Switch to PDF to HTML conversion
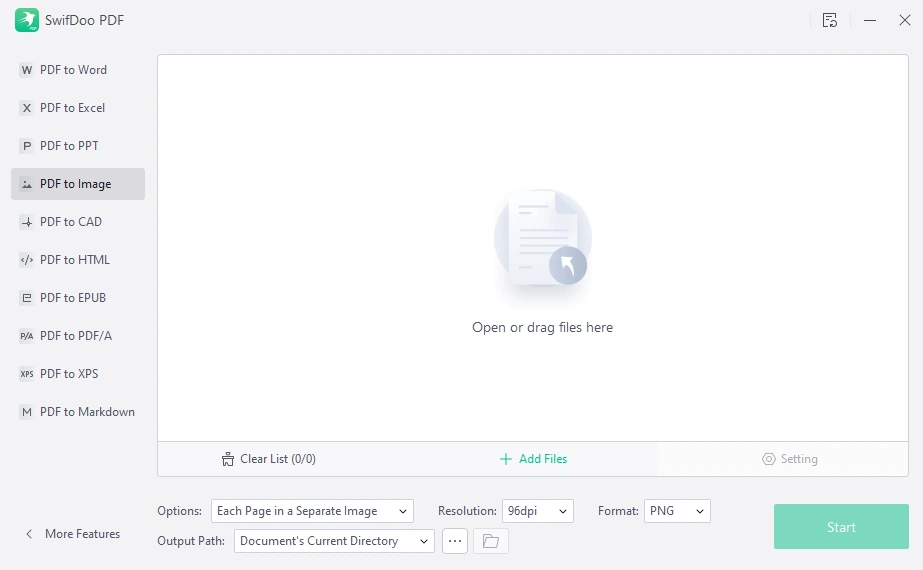The image size is (923, 570). point(78,260)
